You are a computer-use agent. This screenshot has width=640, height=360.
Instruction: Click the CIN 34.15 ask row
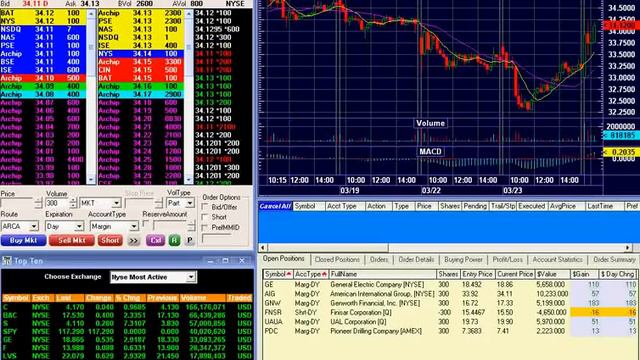point(140,70)
